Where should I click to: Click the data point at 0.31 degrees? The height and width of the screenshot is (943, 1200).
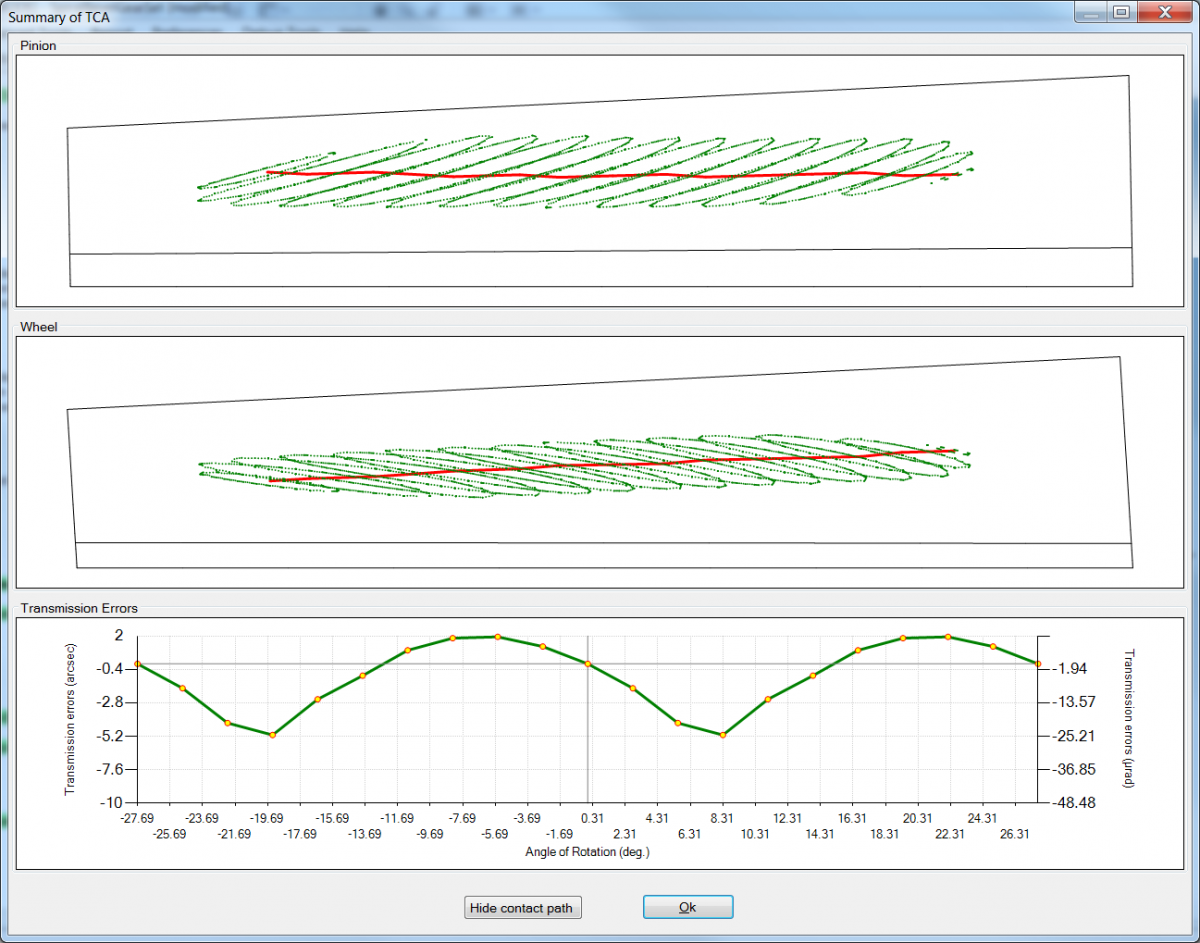[x=588, y=664]
